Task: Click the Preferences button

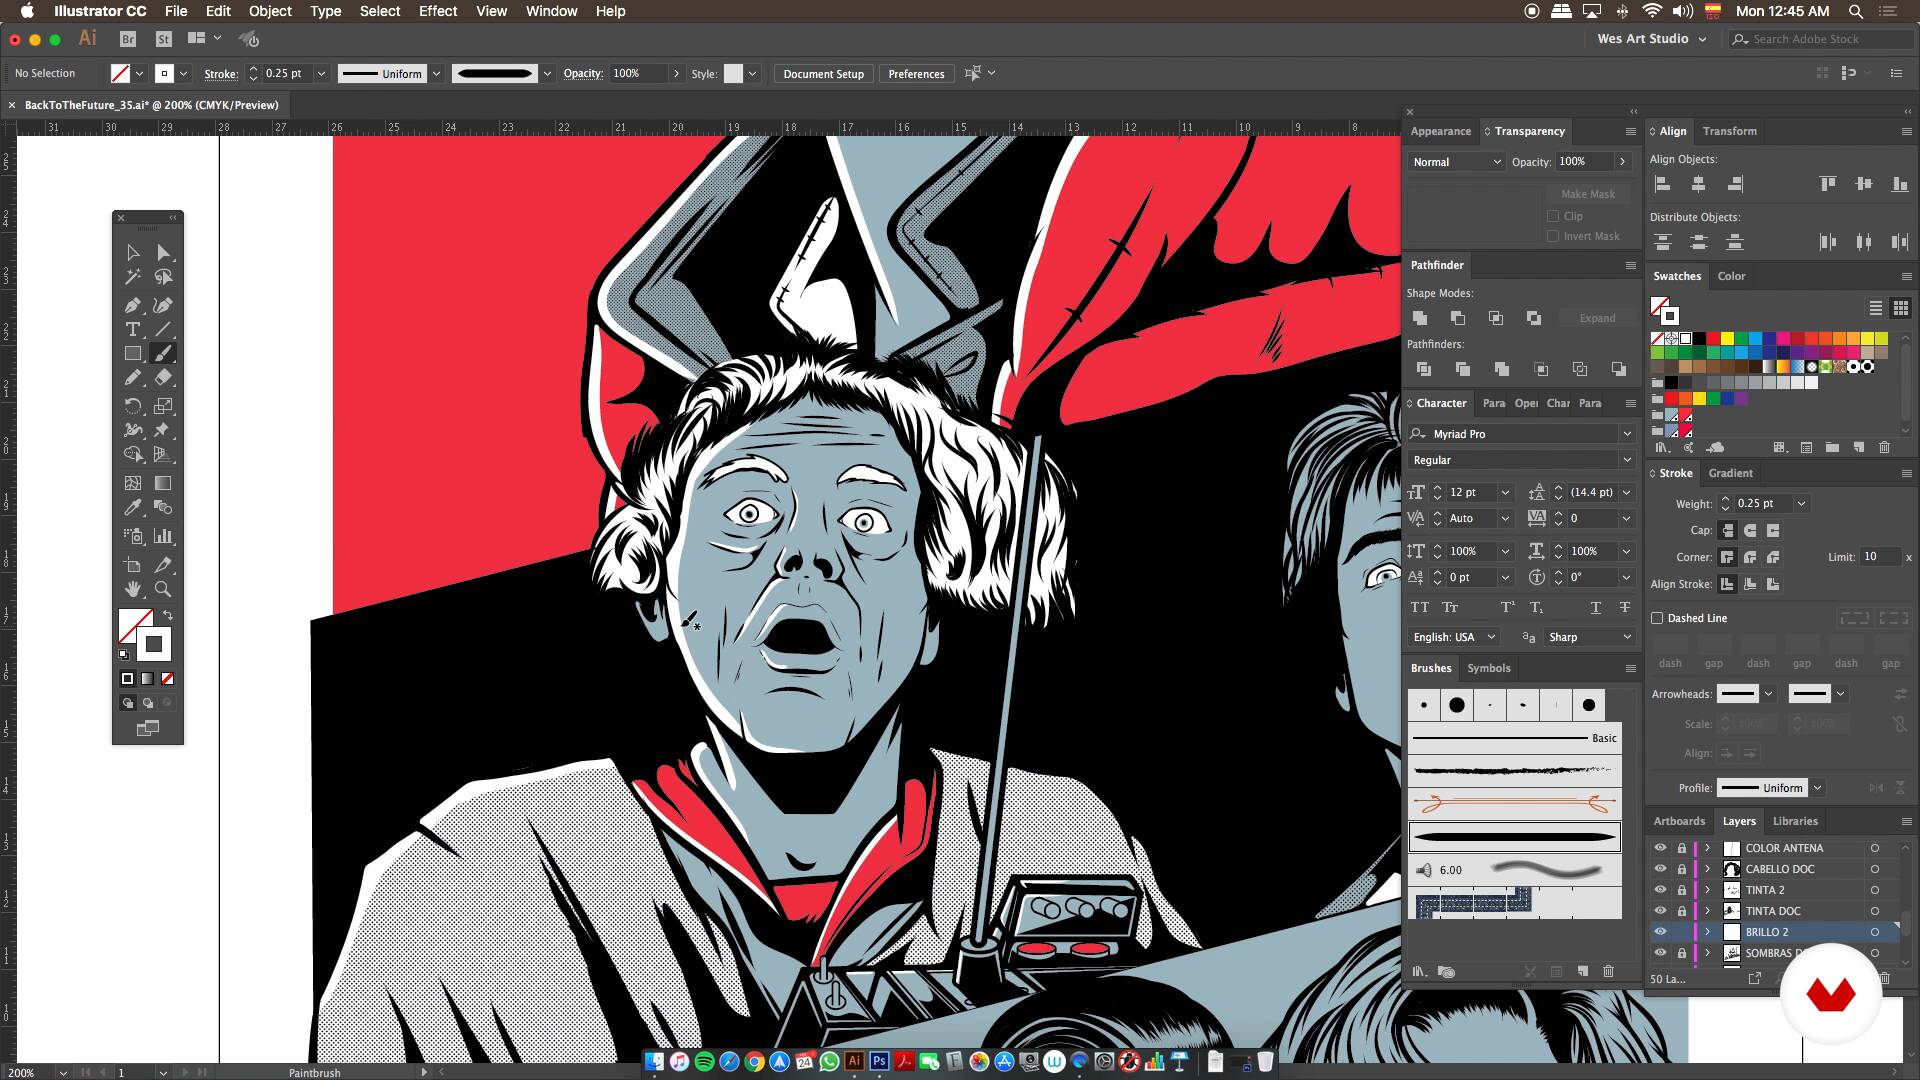Action: (916, 74)
